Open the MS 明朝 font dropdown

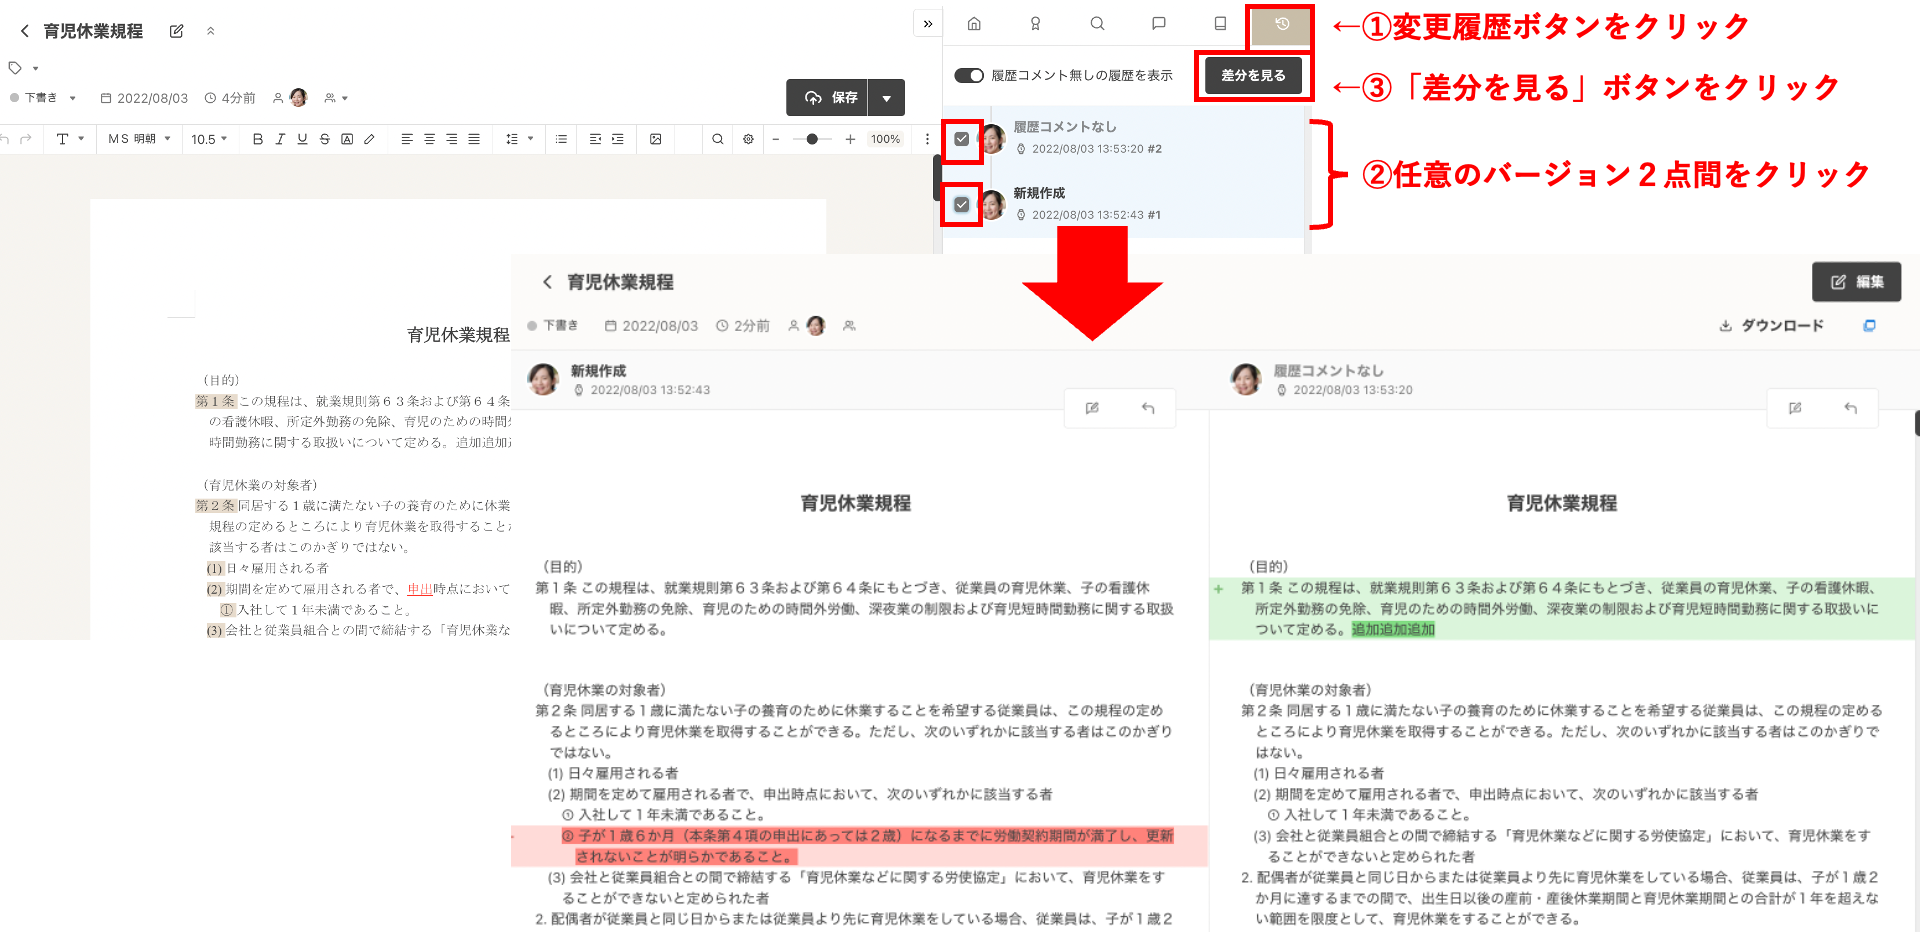pos(139,139)
